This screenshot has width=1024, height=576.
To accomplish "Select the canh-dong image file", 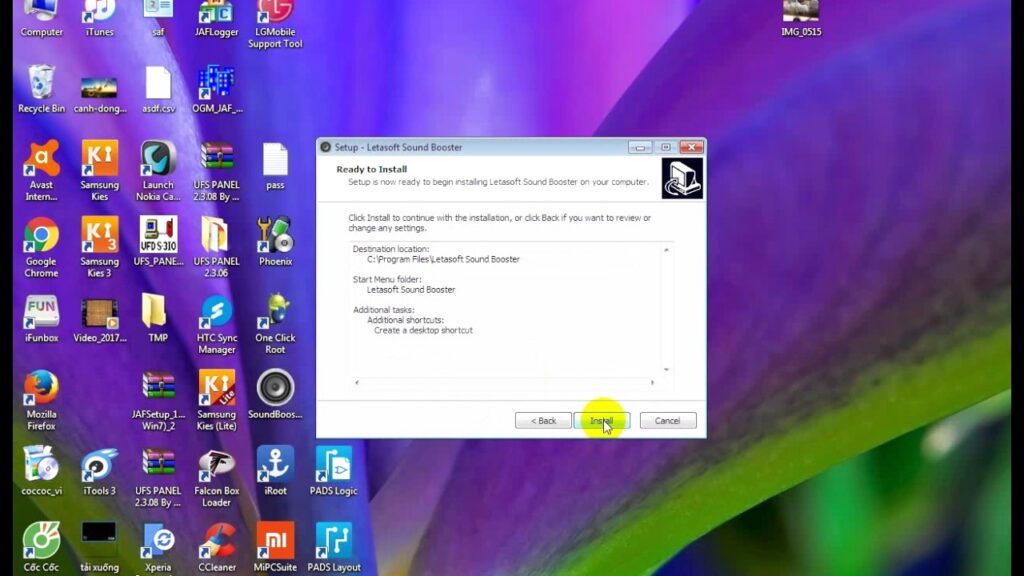I will pyautogui.click(x=99, y=95).
